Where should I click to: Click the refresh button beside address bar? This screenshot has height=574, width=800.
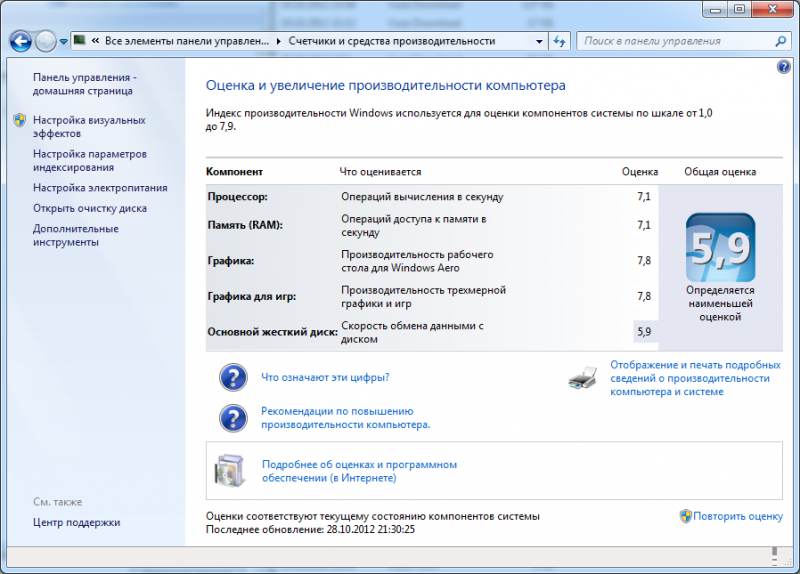point(559,41)
